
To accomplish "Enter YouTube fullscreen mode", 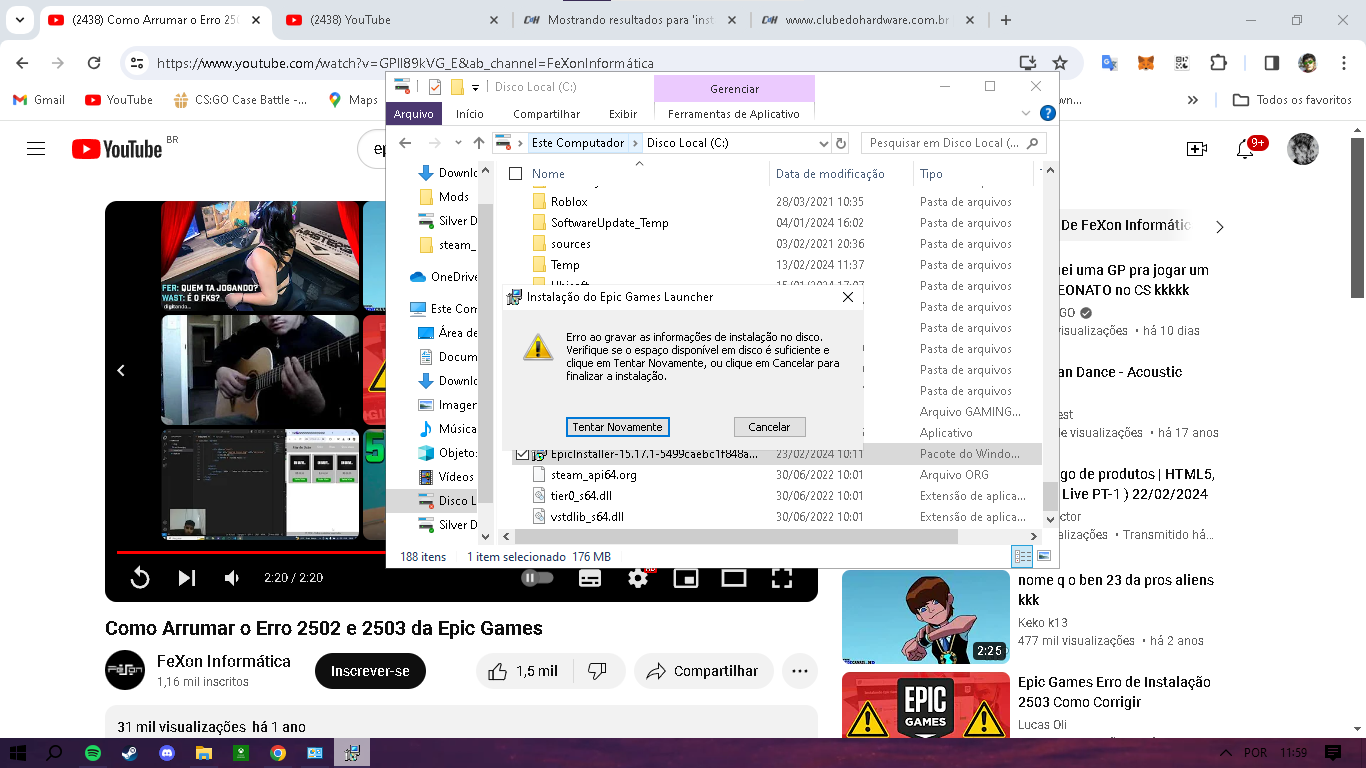I will click(782, 578).
